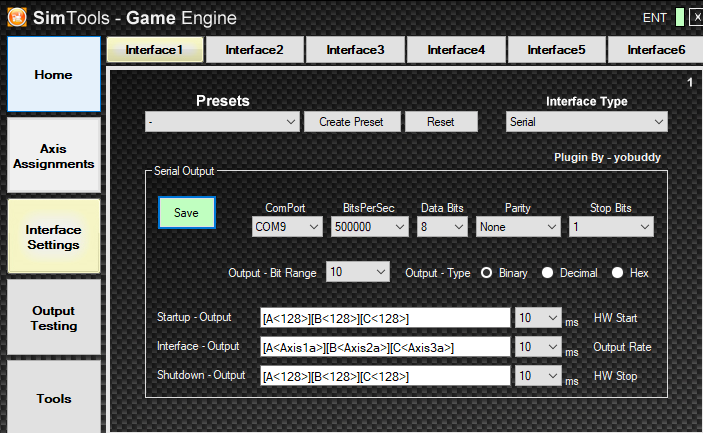Select the Decimal output type

coord(547,273)
